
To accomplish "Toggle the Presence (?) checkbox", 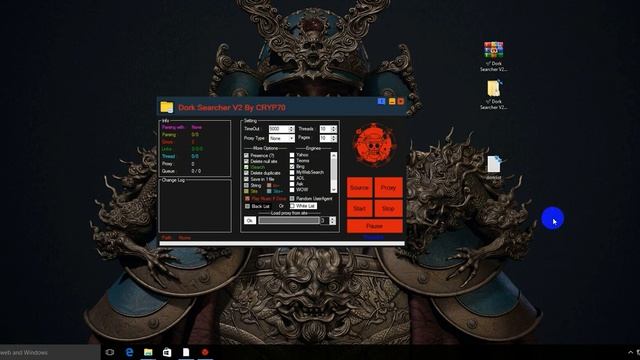I will 246,156.
